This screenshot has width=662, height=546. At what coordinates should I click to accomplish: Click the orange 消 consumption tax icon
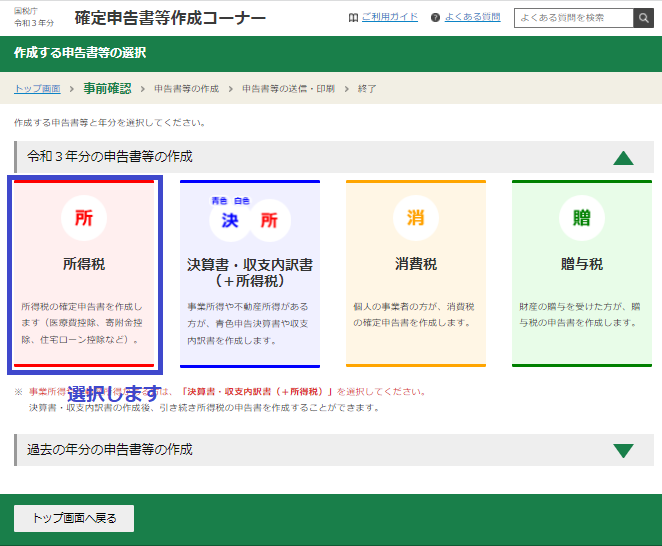click(x=415, y=218)
